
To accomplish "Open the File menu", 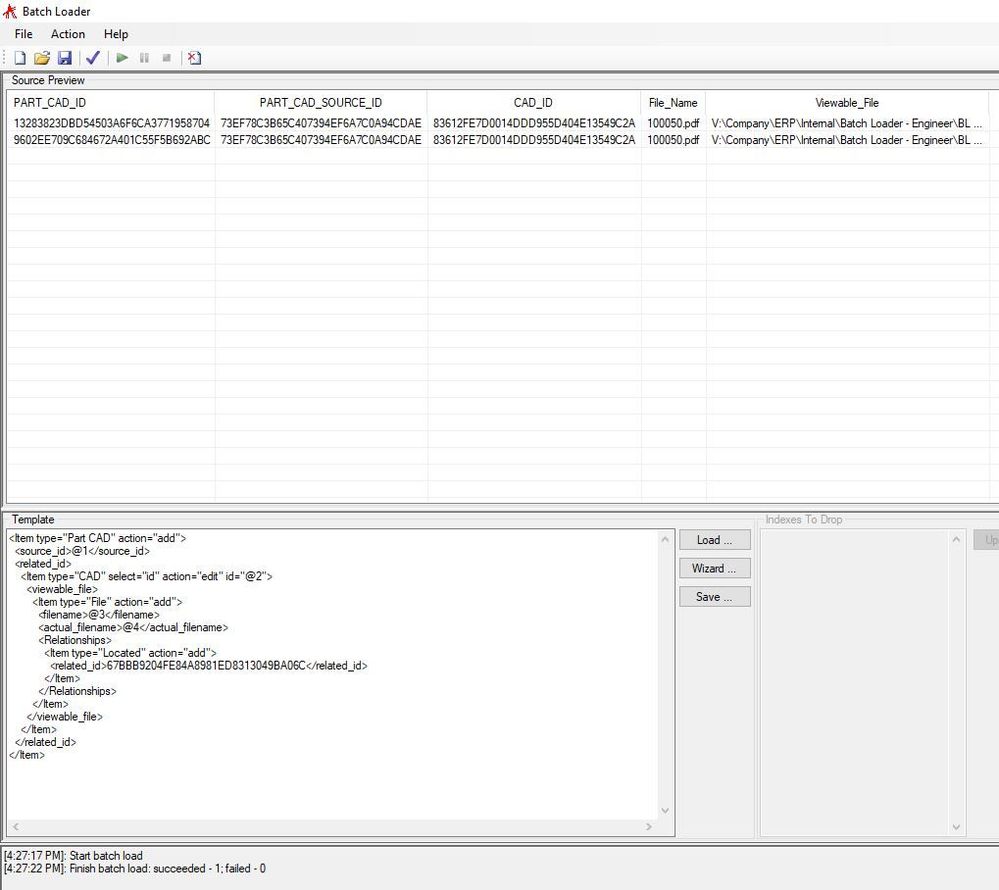I will [24, 34].
